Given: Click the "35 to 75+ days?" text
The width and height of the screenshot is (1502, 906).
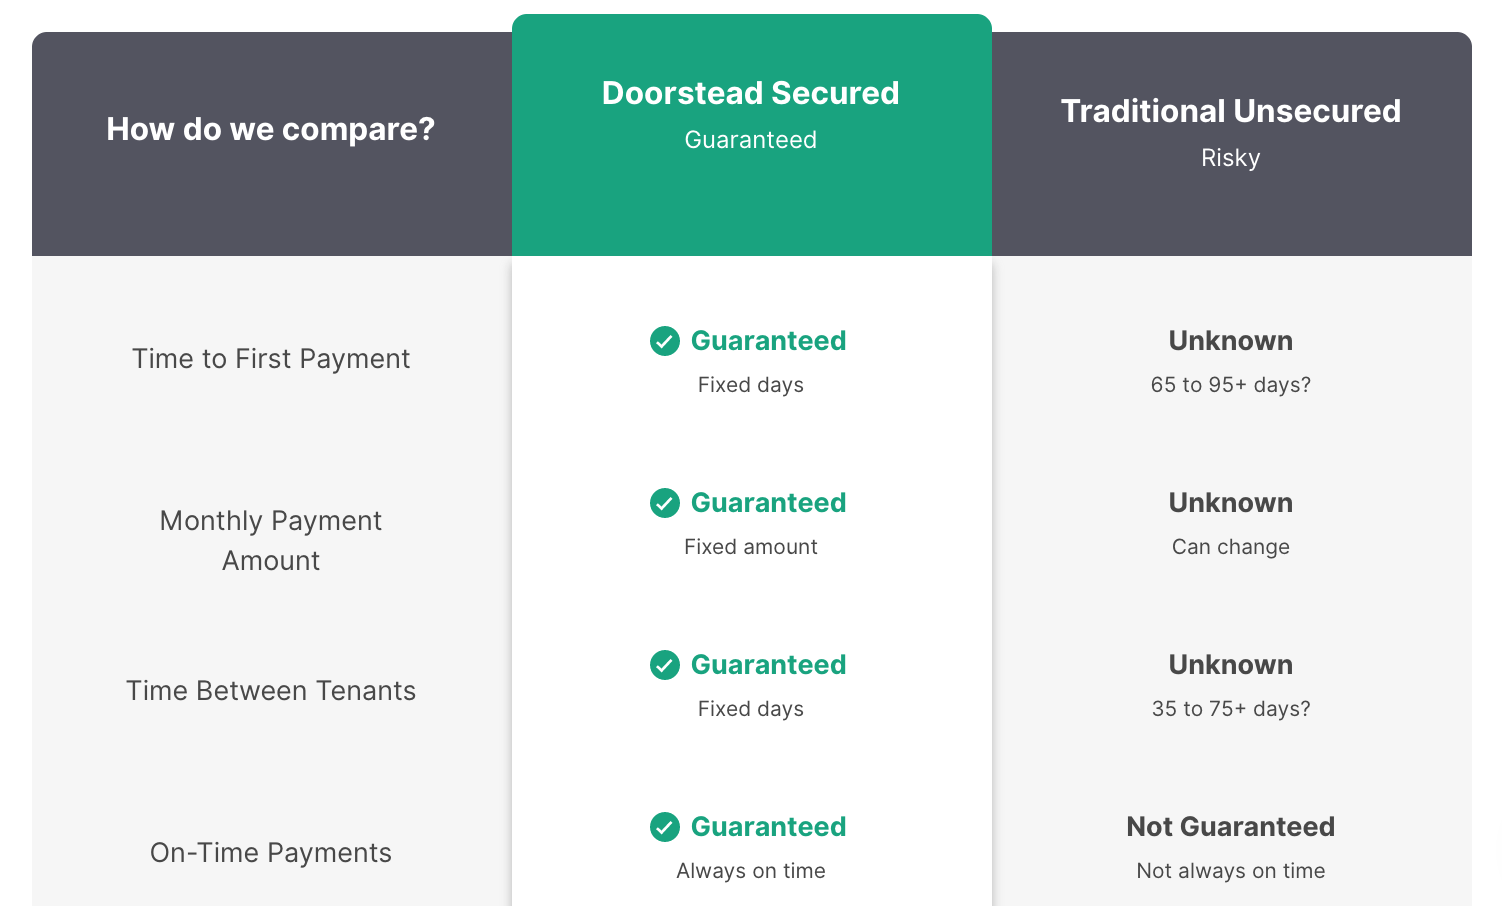Looking at the screenshot, I should [x=1230, y=709].
